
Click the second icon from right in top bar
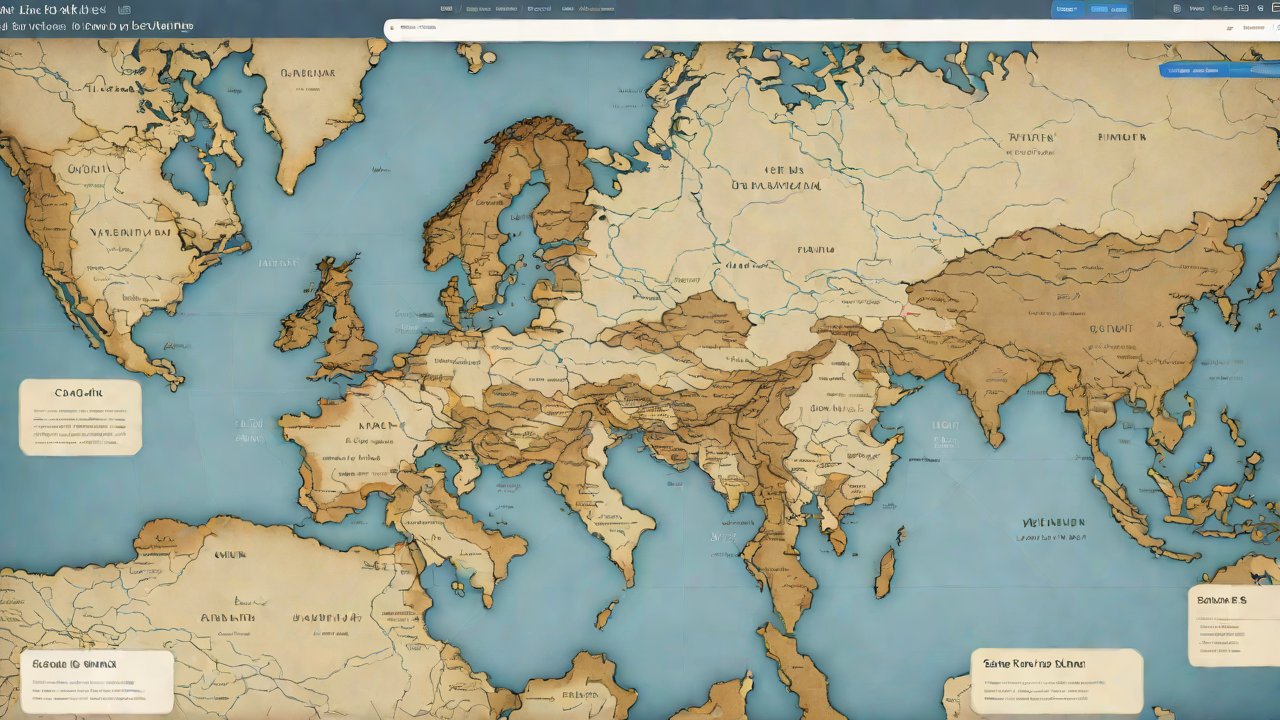click(1258, 8)
